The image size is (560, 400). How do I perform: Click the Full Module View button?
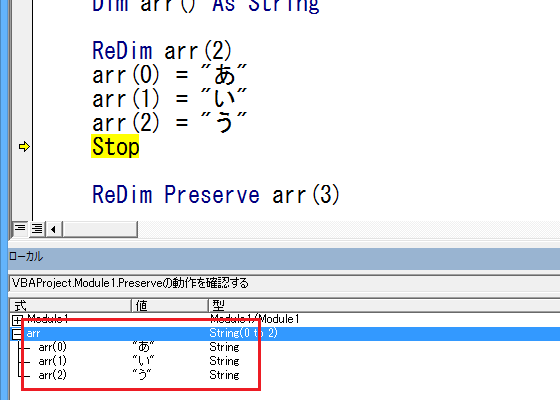(x=36, y=229)
